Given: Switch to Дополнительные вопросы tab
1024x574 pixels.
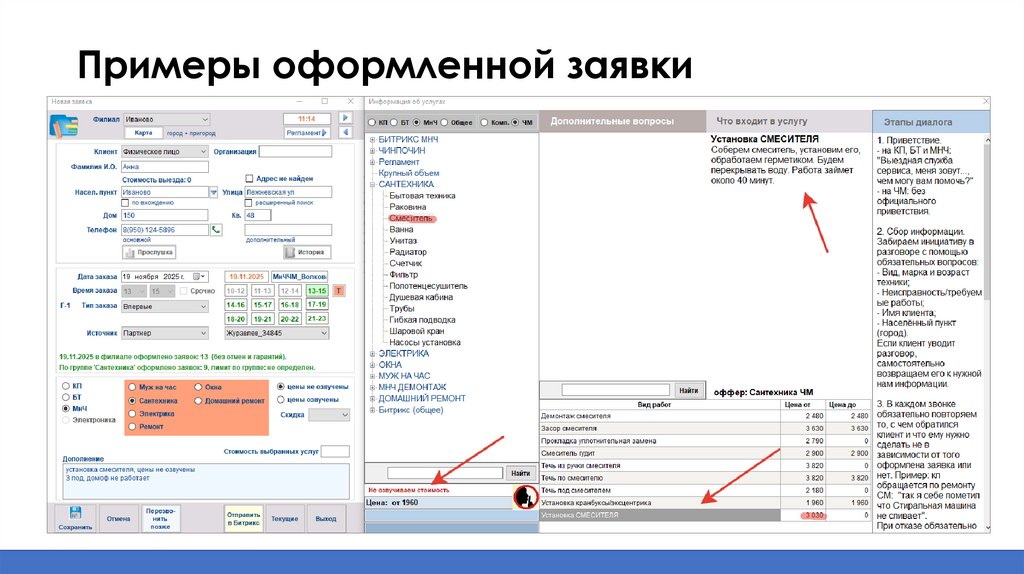Looking at the screenshot, I should click(x=622, y=121).
